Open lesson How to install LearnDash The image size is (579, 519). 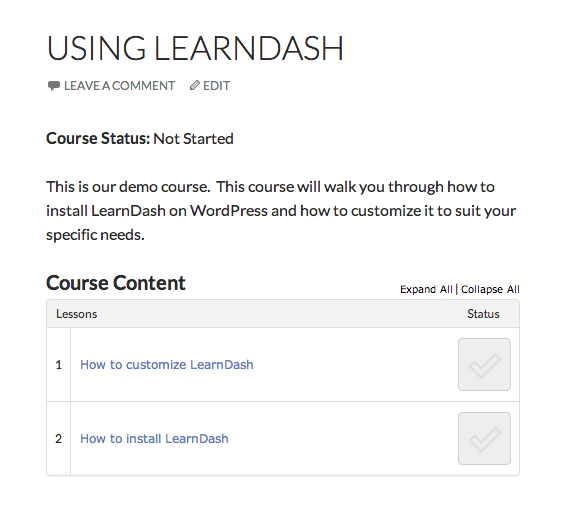point(154,439)
